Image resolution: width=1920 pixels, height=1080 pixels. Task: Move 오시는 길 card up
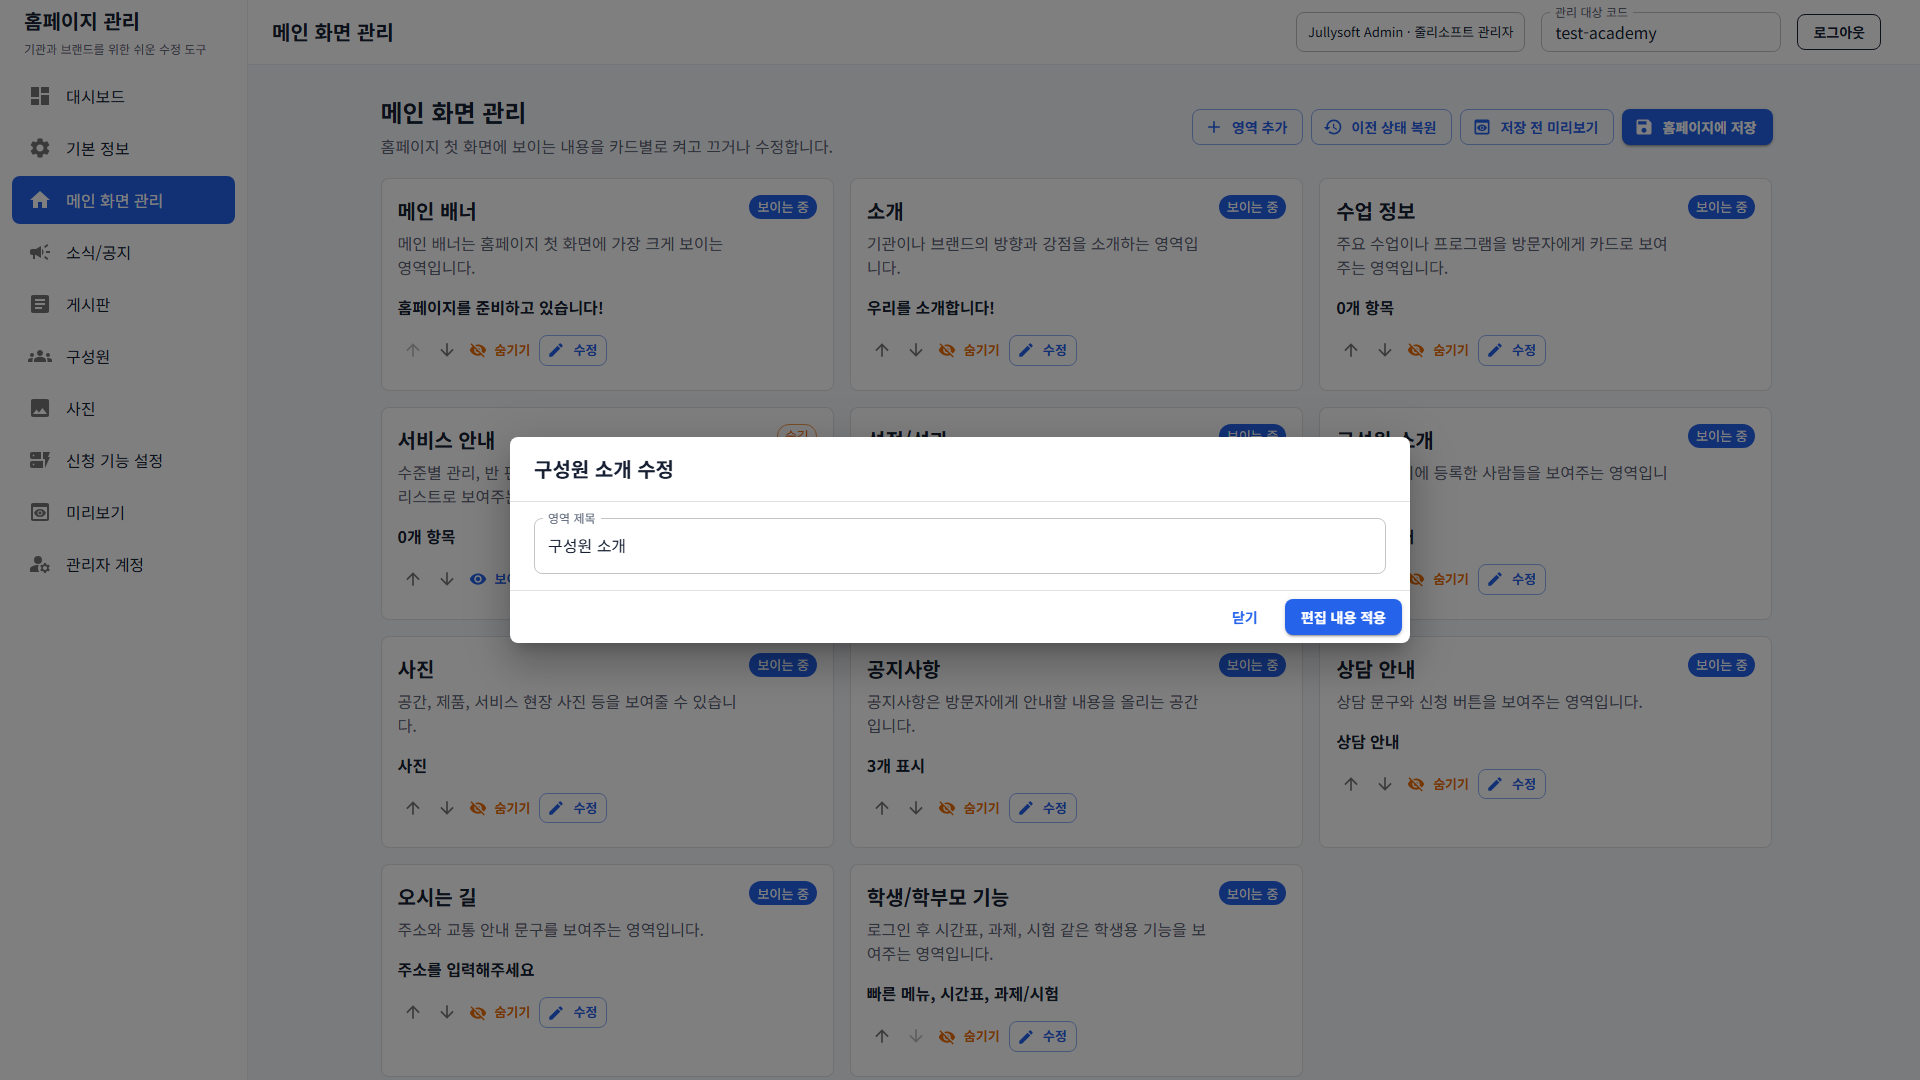413,1012
